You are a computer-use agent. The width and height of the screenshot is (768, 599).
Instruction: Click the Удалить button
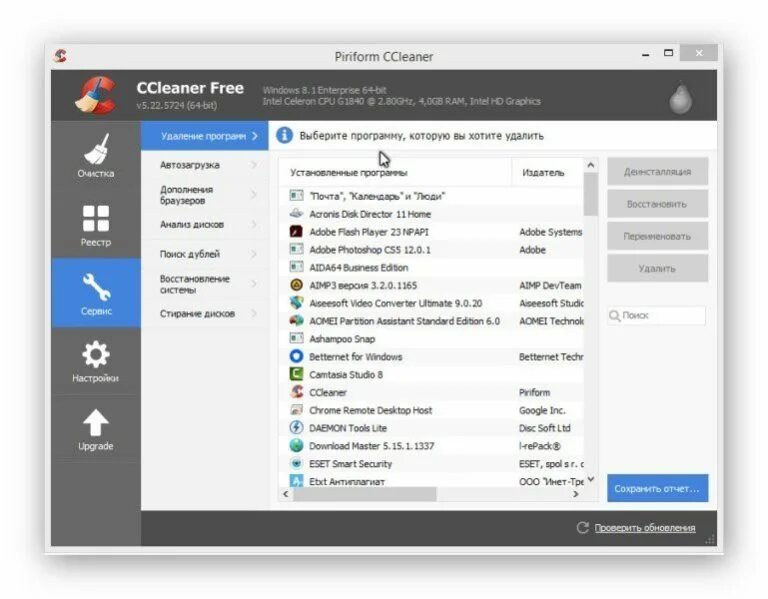pyautogui.click(x=658, y=268)
